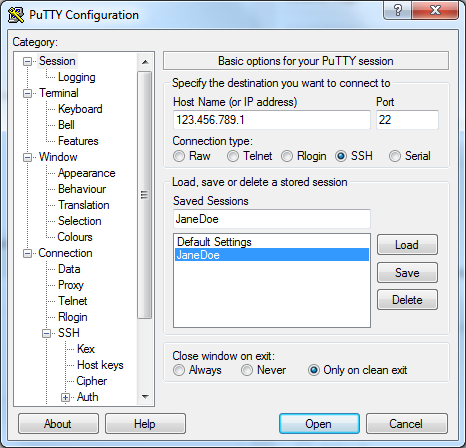Click the title bar help question mark
The width and height of the screenshot is (466, 448).
tap(397, 10)
